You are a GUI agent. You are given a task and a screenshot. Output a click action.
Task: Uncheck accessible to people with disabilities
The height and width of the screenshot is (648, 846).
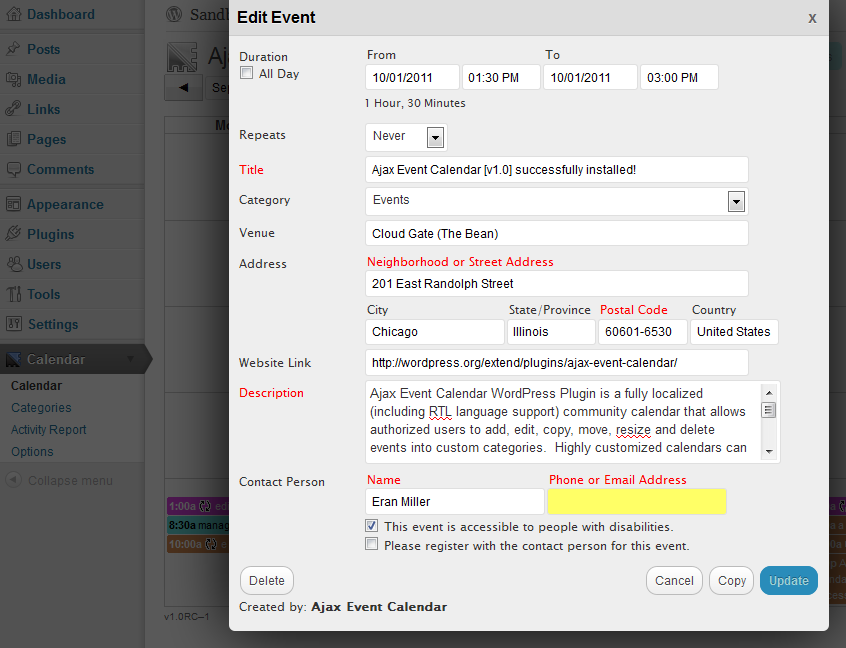tap(371, 526)
